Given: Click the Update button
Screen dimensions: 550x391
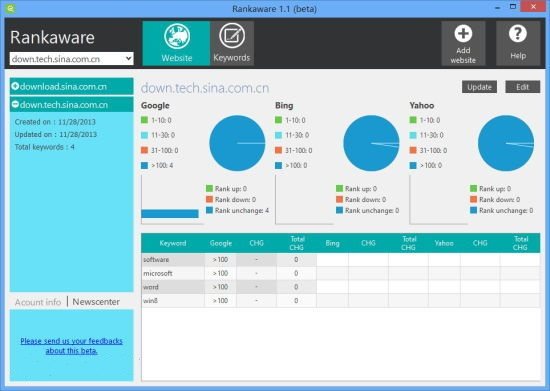Looking at the screenshot, I should (479, 87).
